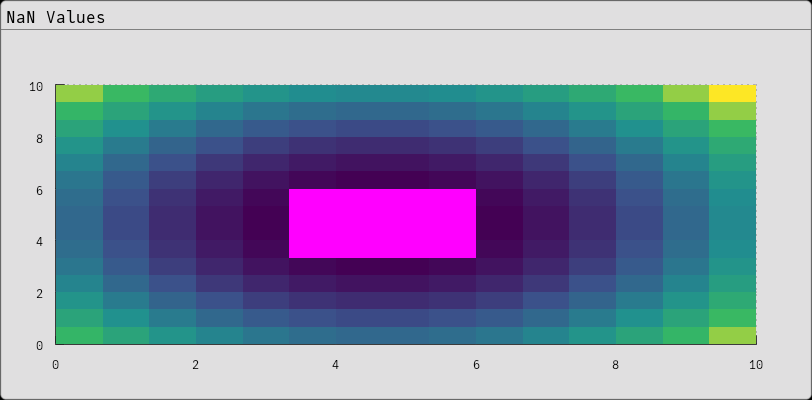Screen dimensions: 812x400
Task: Pick the light green top-left corner cell
Action: [x=79, y=94]
